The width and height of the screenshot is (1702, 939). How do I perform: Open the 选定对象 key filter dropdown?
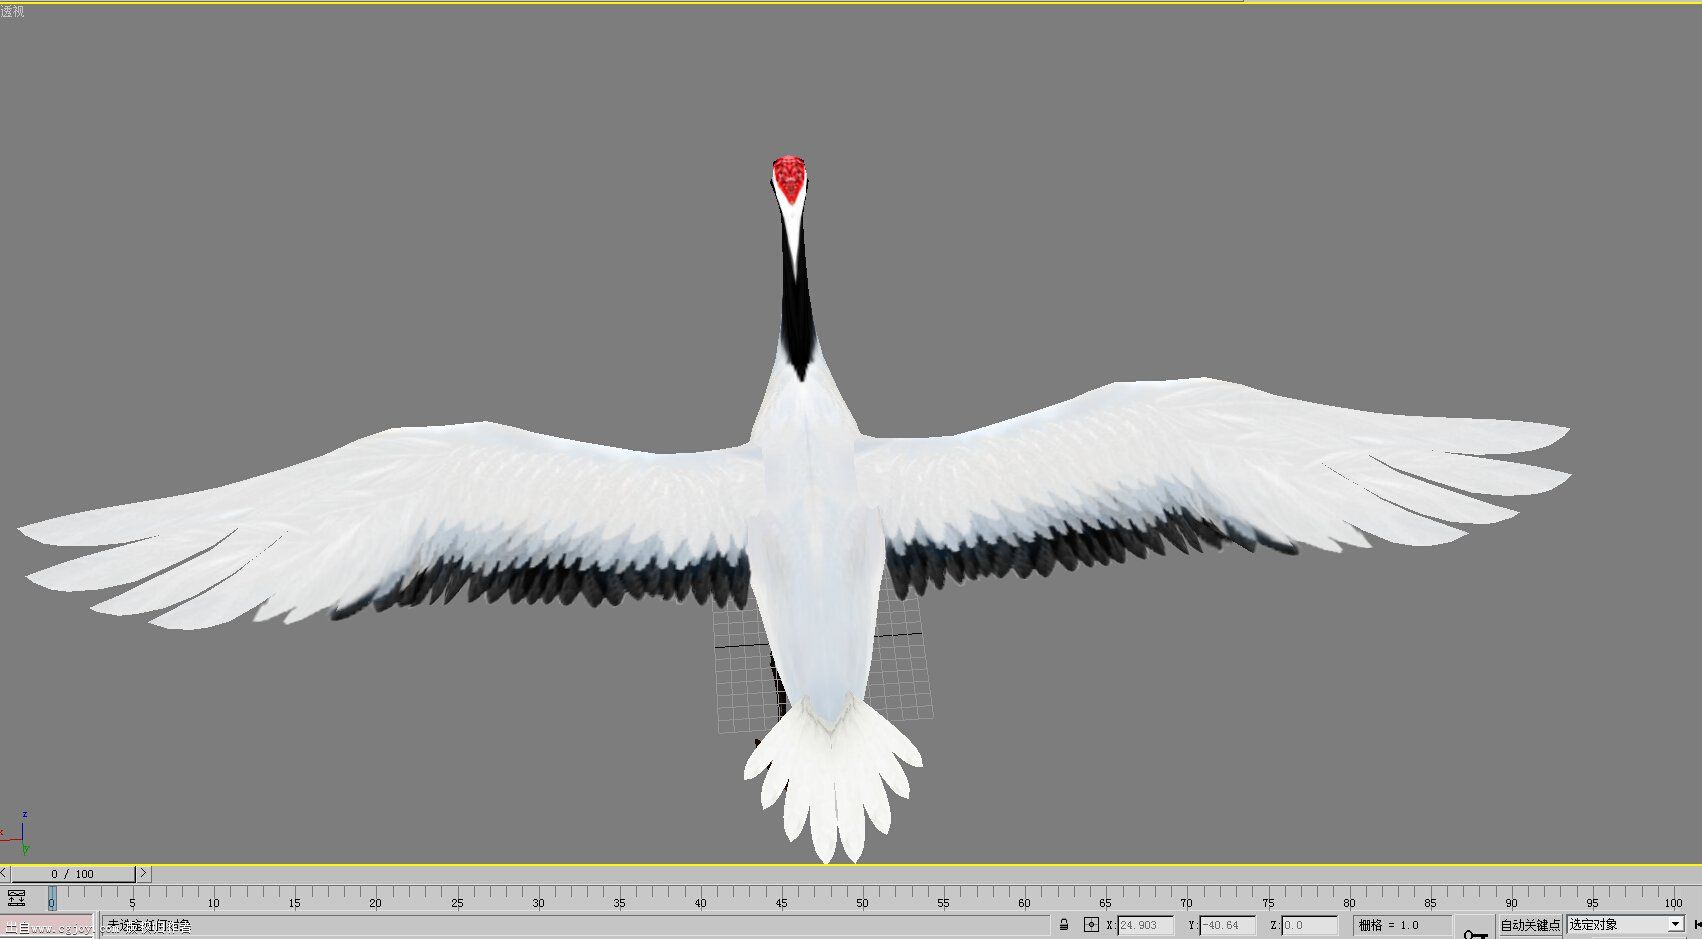(x=1625, y=924)
